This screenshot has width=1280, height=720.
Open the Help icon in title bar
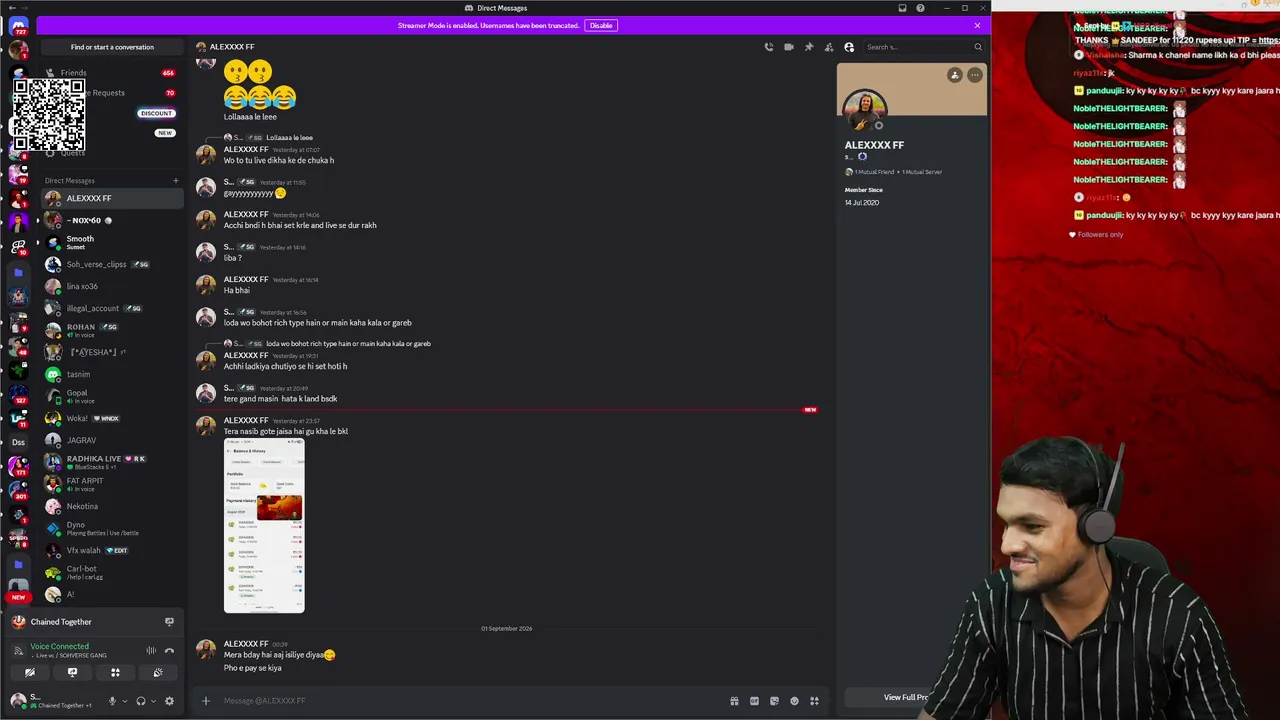[x=920, y=8]
